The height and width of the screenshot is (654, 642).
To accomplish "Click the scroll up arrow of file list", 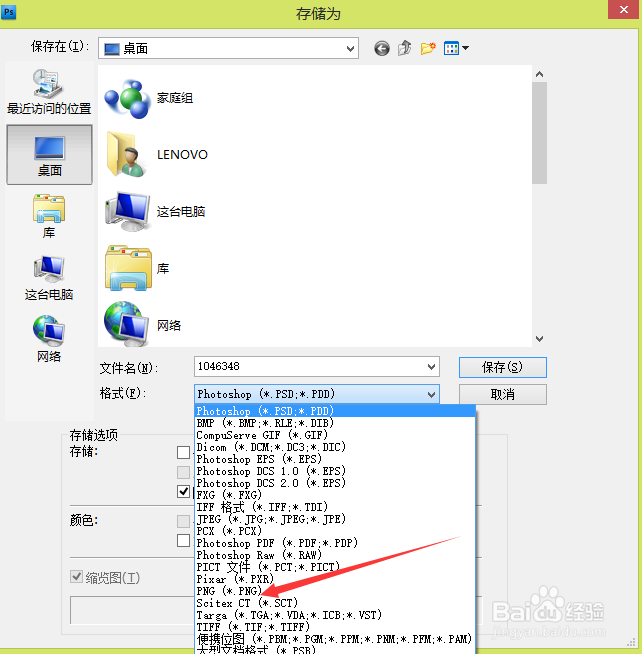I will click(539, 74).
